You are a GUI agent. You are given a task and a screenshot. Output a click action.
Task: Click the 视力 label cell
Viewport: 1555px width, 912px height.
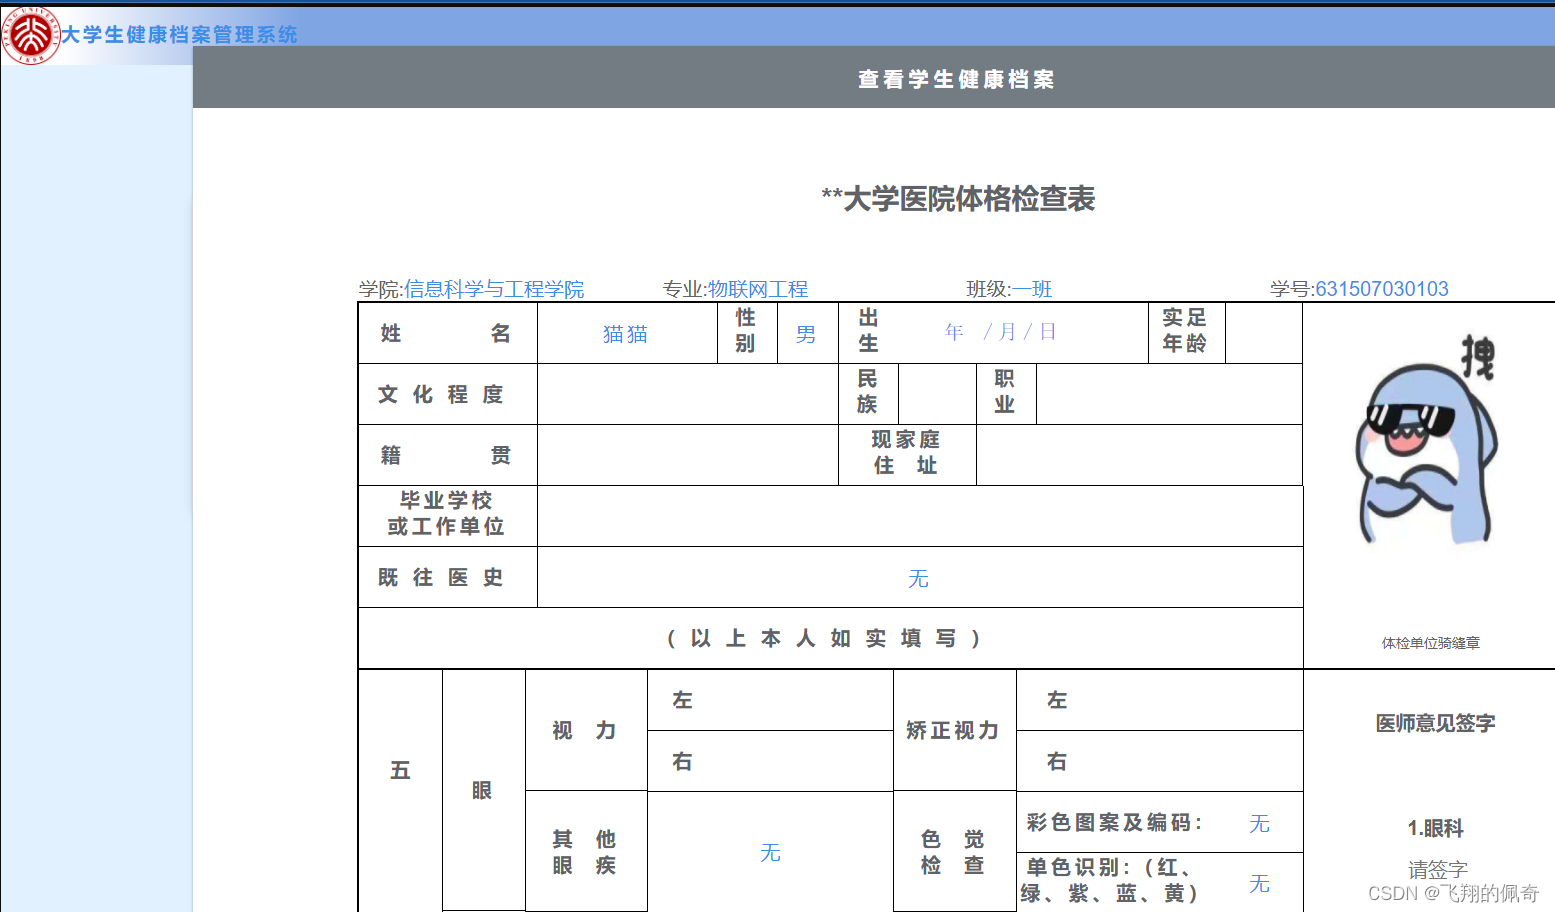(x=586, y=730)
